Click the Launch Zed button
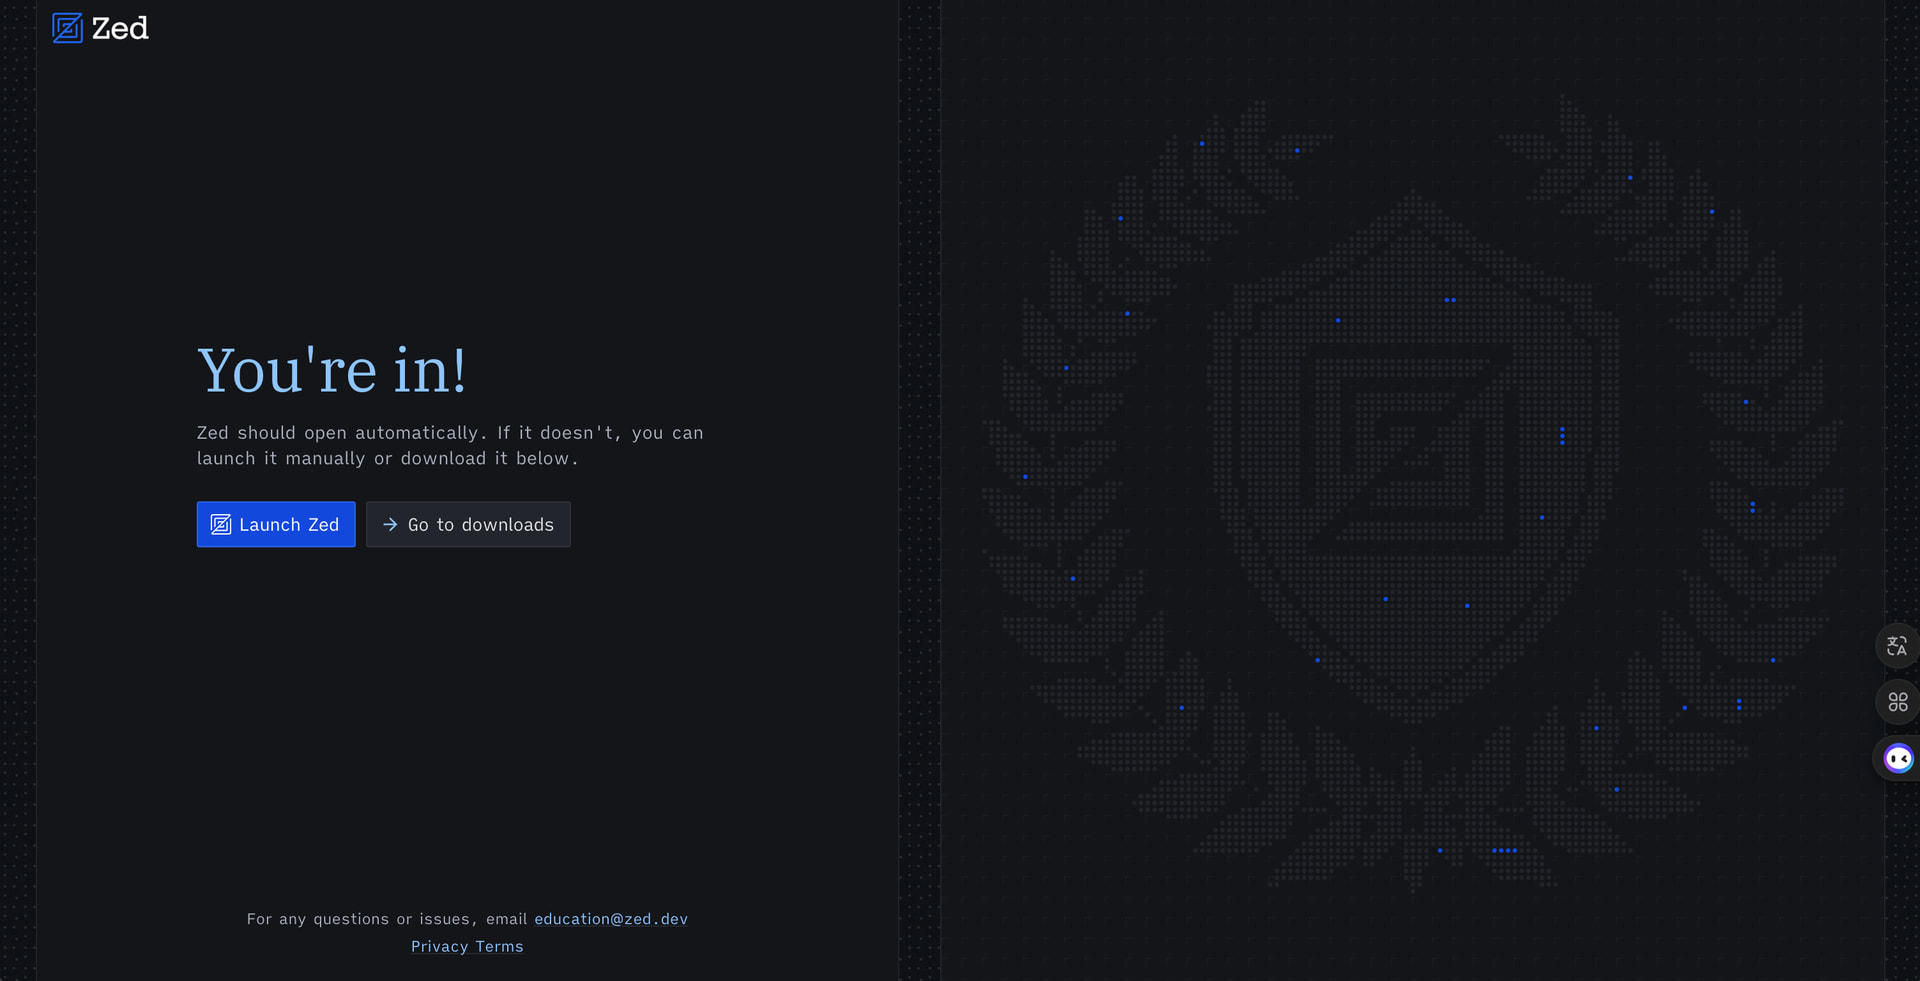Image resolution: width=1920 pixels, height=981 pixels. pos(276,524)
